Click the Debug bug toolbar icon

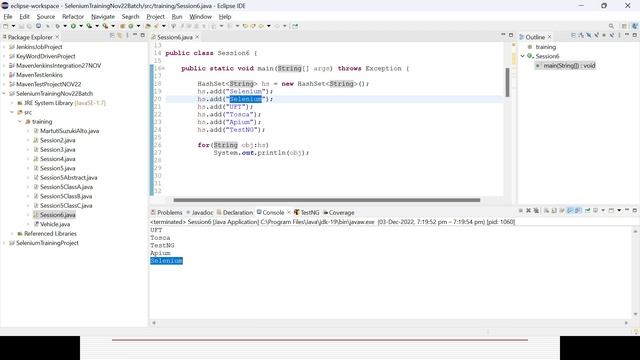click(58, 26)
